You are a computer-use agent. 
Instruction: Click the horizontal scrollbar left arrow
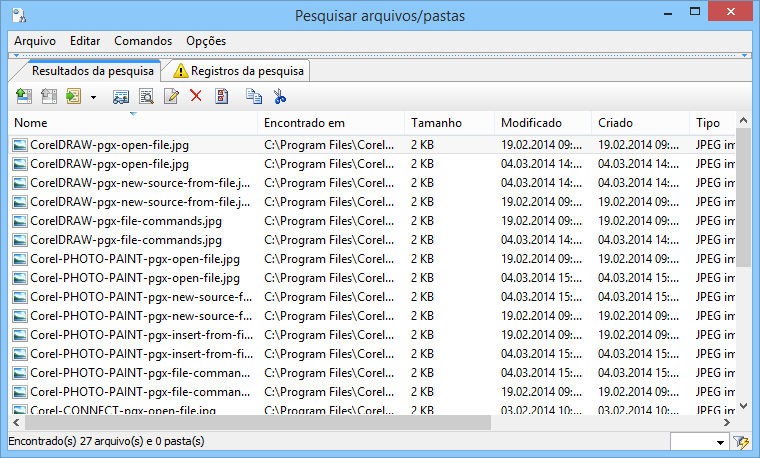point(16,423)
